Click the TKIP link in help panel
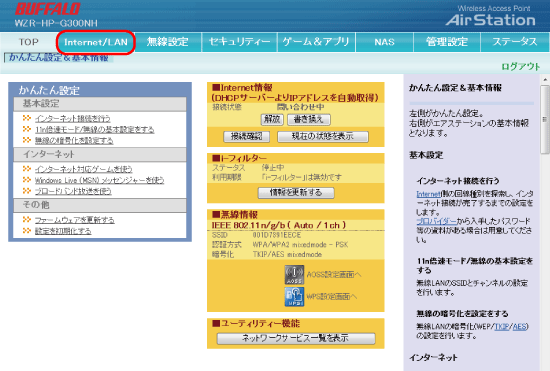The width and height of the screenshot is (550, 371). (x=502, y=327)
